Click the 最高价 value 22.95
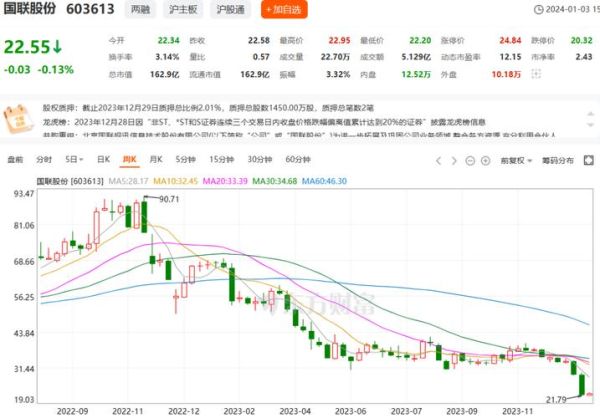Image resolution: width=600 pixels, height=418 pixels. [x=339, y=40]
